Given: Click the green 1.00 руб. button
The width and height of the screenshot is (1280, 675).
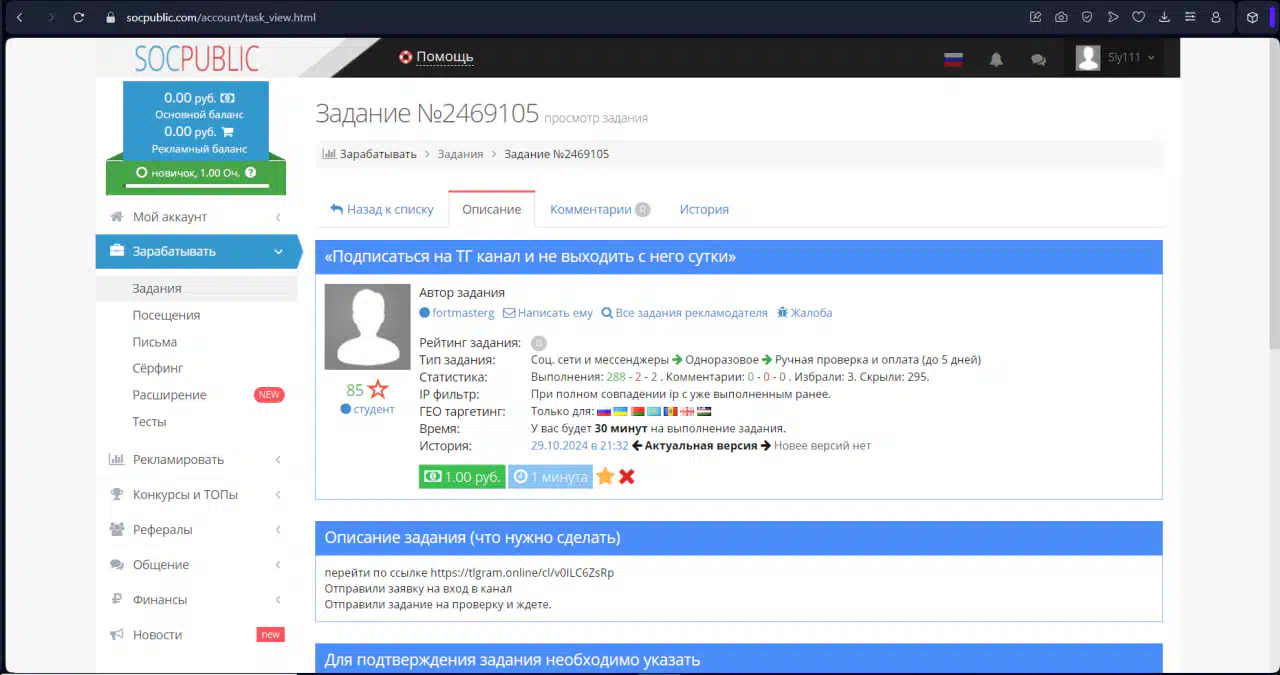Looking at the screenshot, I should (462, 477).
